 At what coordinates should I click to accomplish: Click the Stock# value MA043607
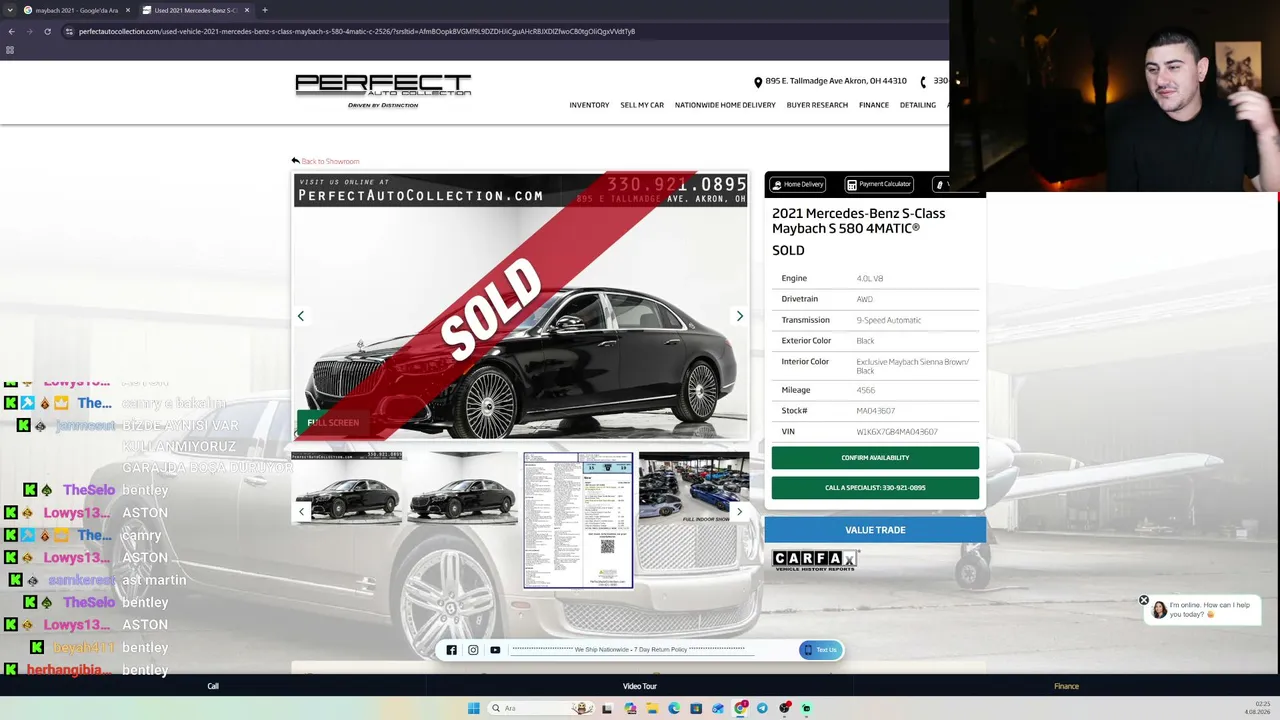point(876,411)
